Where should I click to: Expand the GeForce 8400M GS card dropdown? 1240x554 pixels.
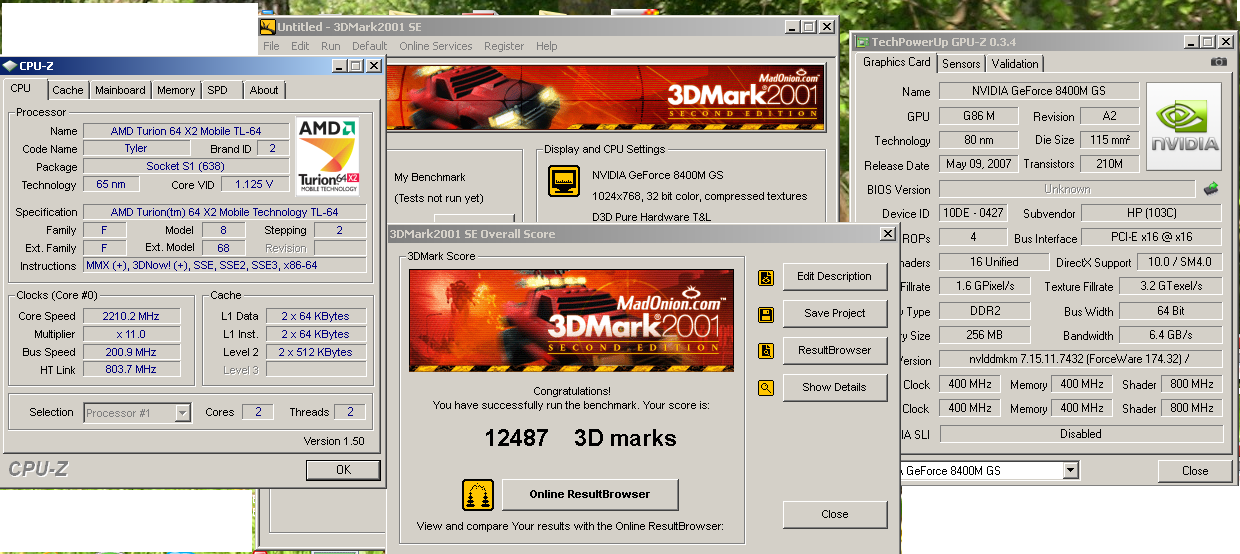click(1071, 470)
